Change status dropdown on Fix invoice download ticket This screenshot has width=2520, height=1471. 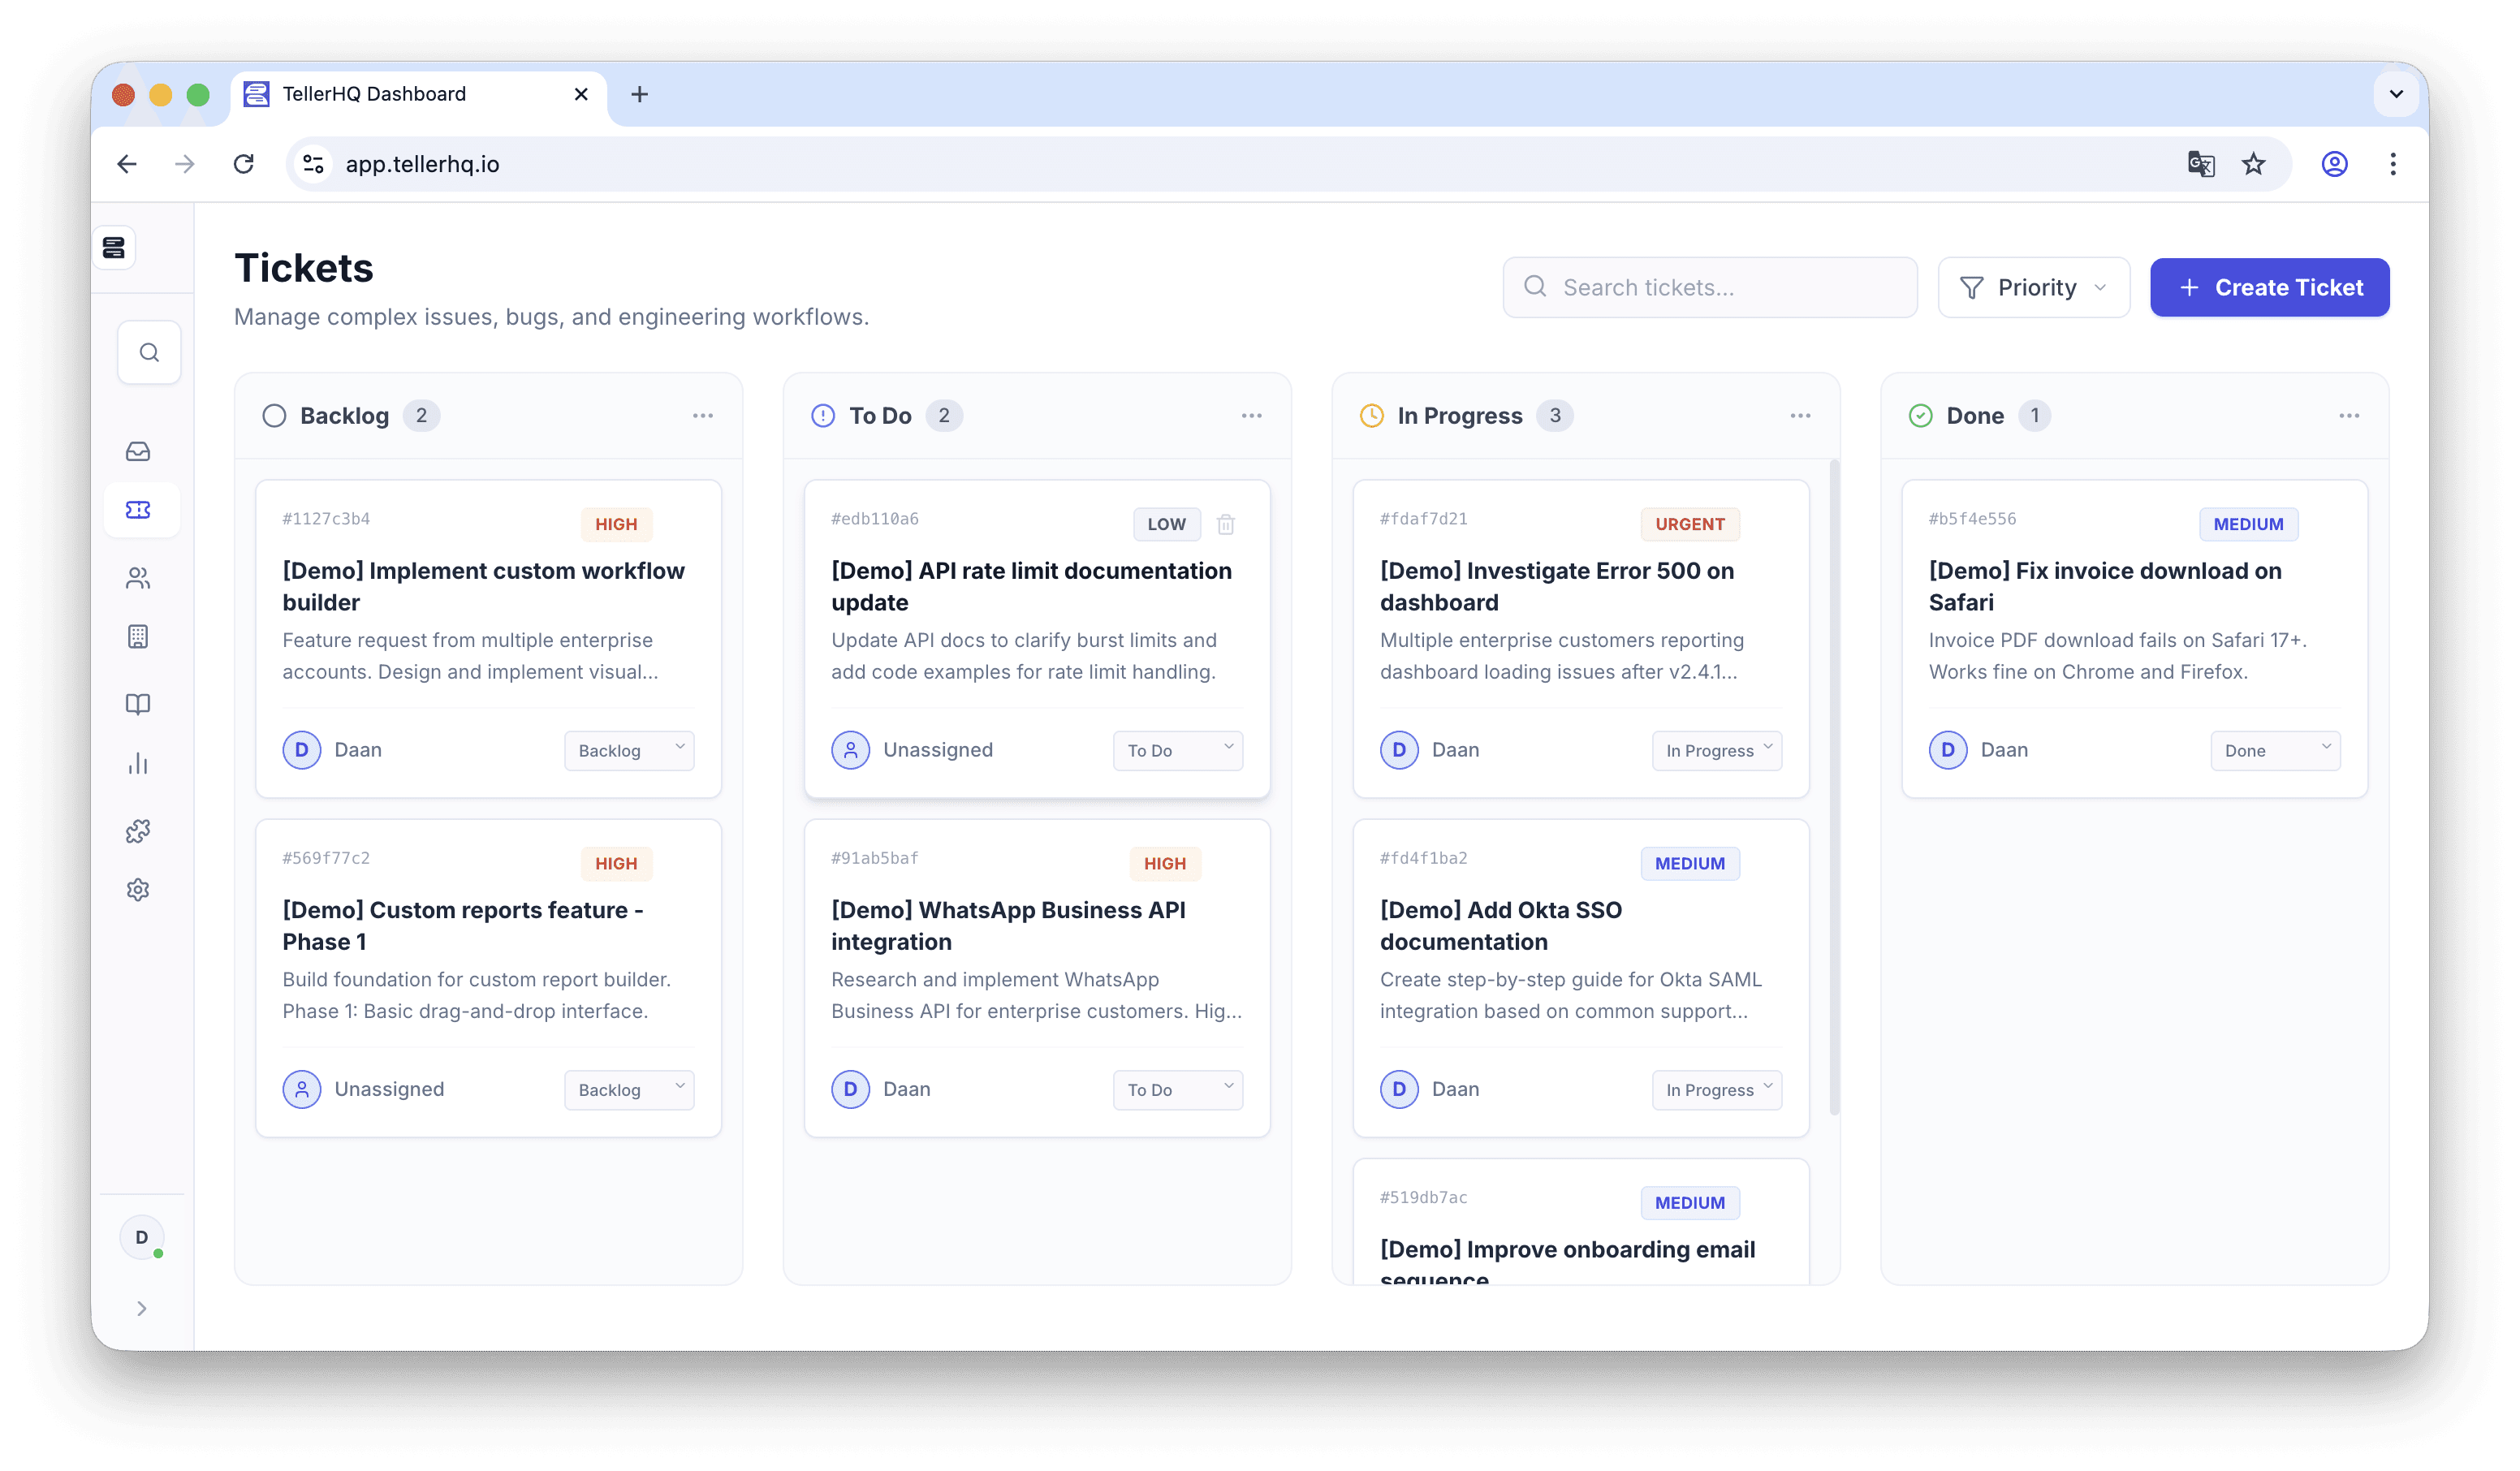[x=2274, y=750]
